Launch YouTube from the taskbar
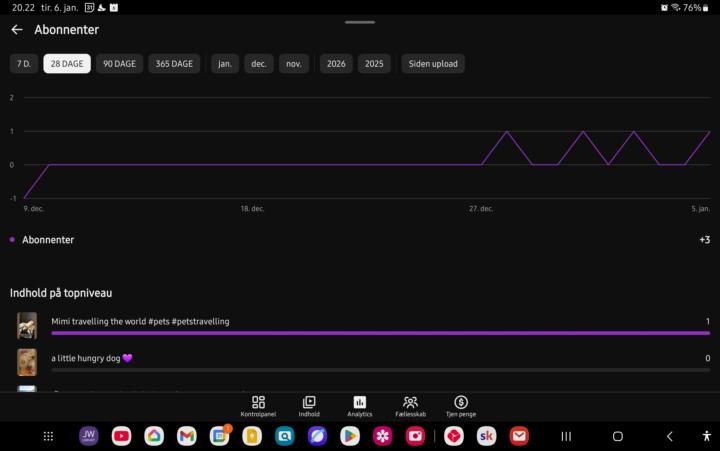 click(x=121, y=436)
